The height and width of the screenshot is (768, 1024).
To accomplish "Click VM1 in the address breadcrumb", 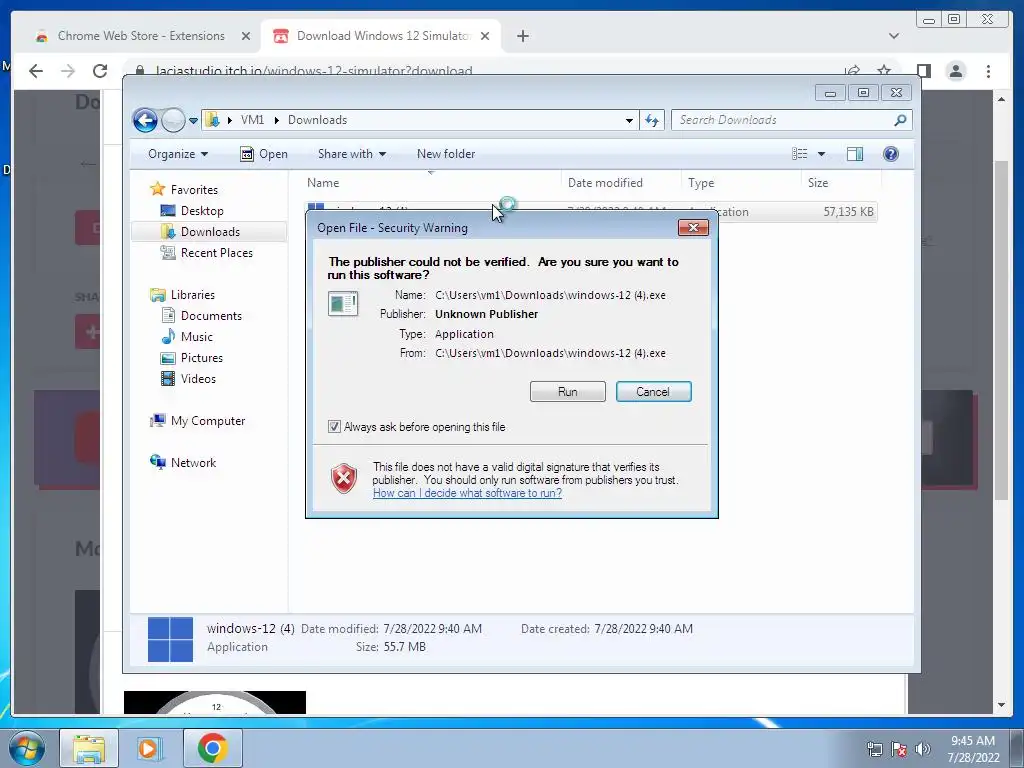I will point(252,120).
